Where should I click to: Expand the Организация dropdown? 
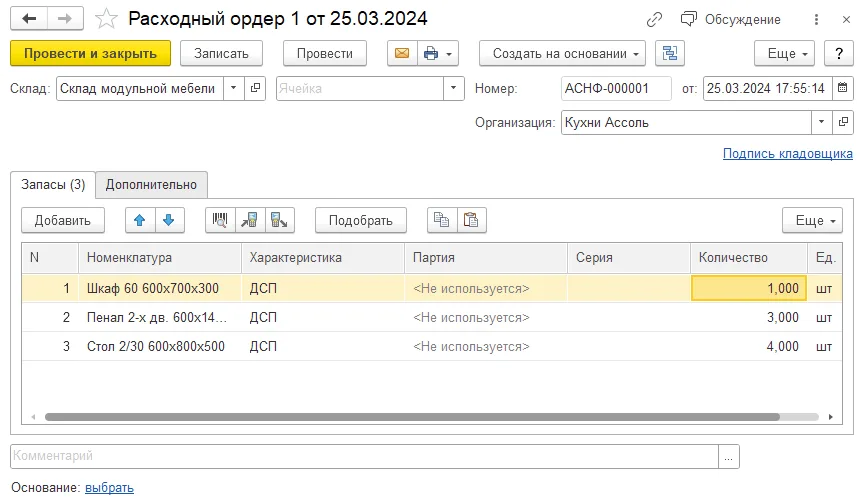(x=821, y=123)
